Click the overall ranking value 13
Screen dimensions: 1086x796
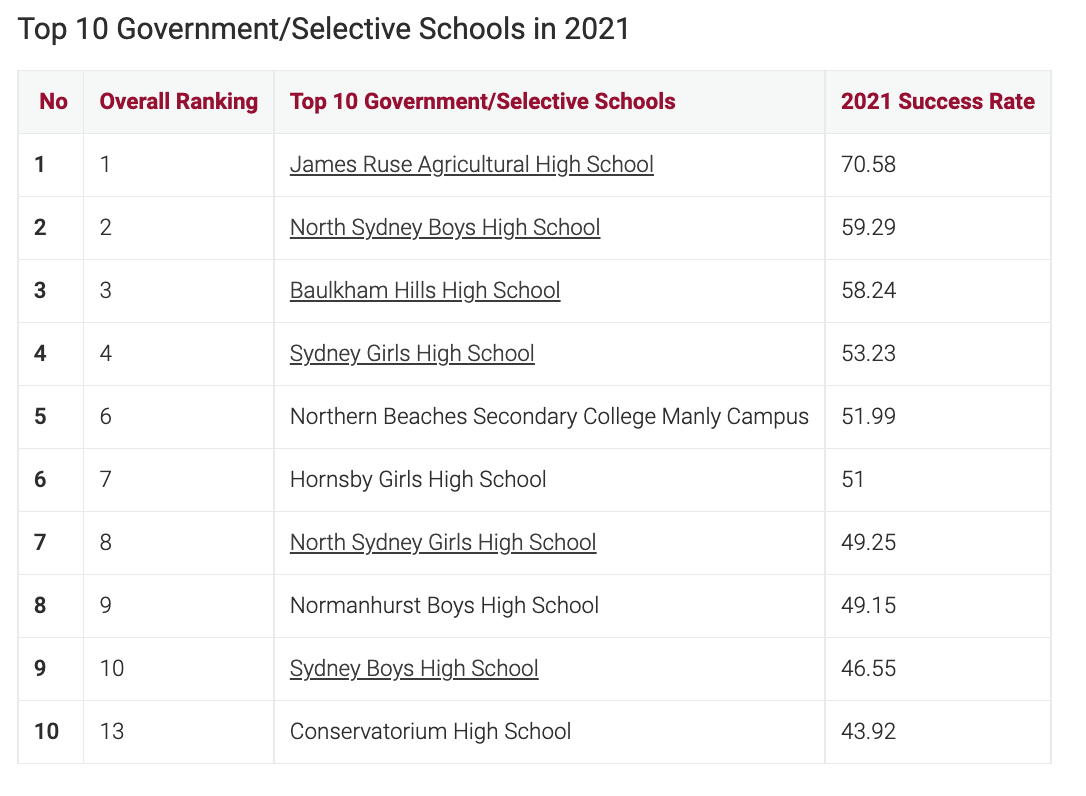pos(112,732)
